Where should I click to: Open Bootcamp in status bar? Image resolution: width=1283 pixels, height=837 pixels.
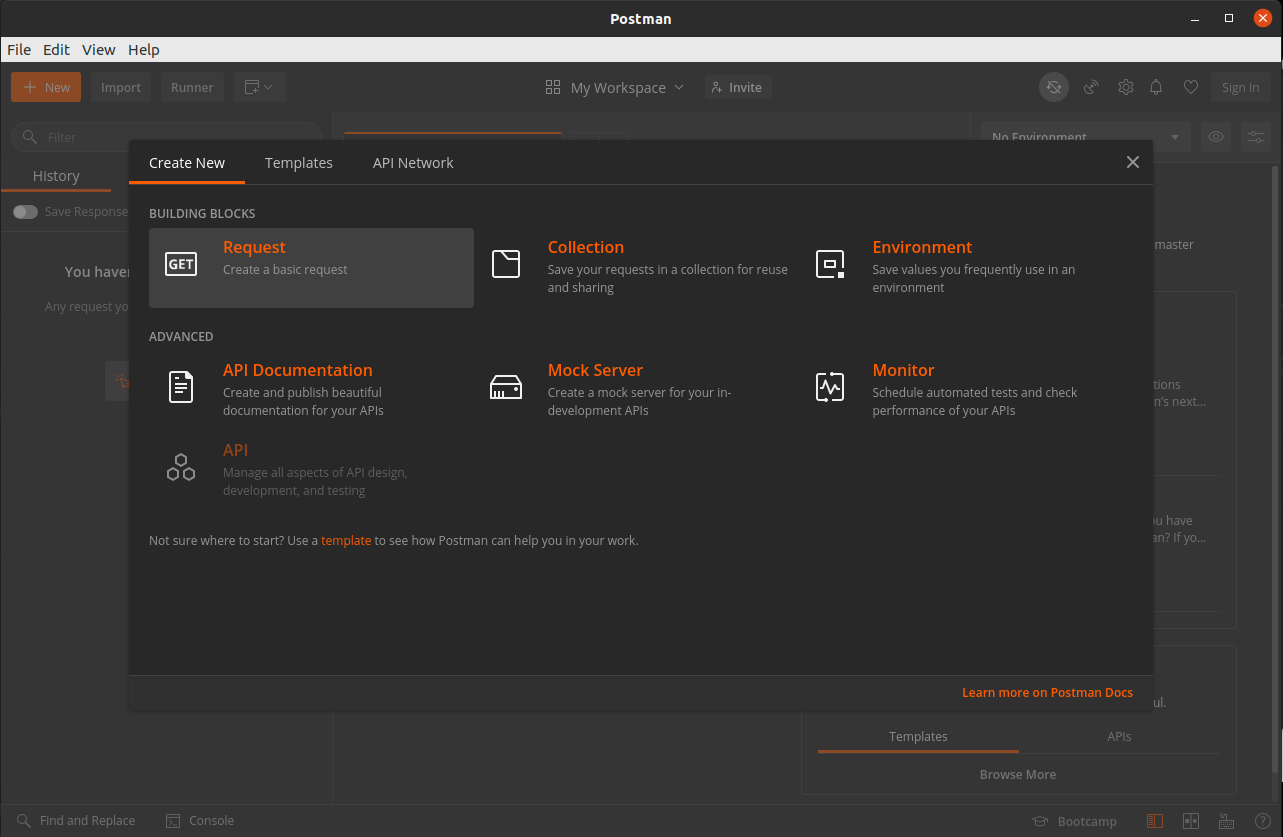(1075, 821)
